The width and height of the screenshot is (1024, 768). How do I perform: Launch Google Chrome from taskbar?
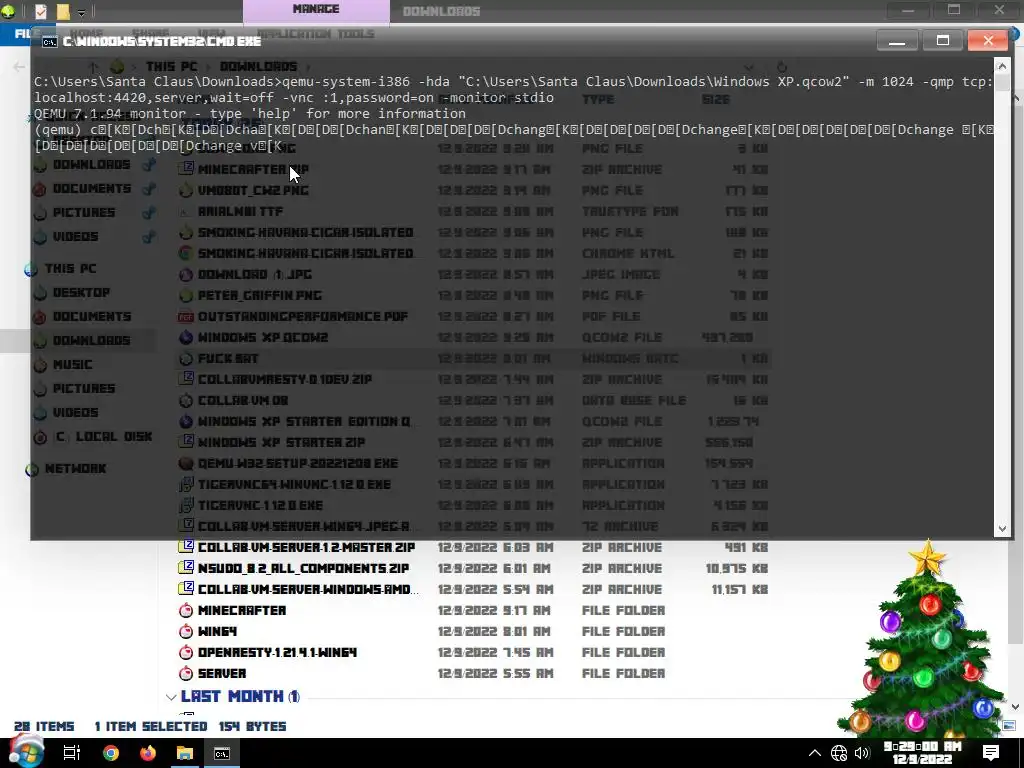point(111,753)
